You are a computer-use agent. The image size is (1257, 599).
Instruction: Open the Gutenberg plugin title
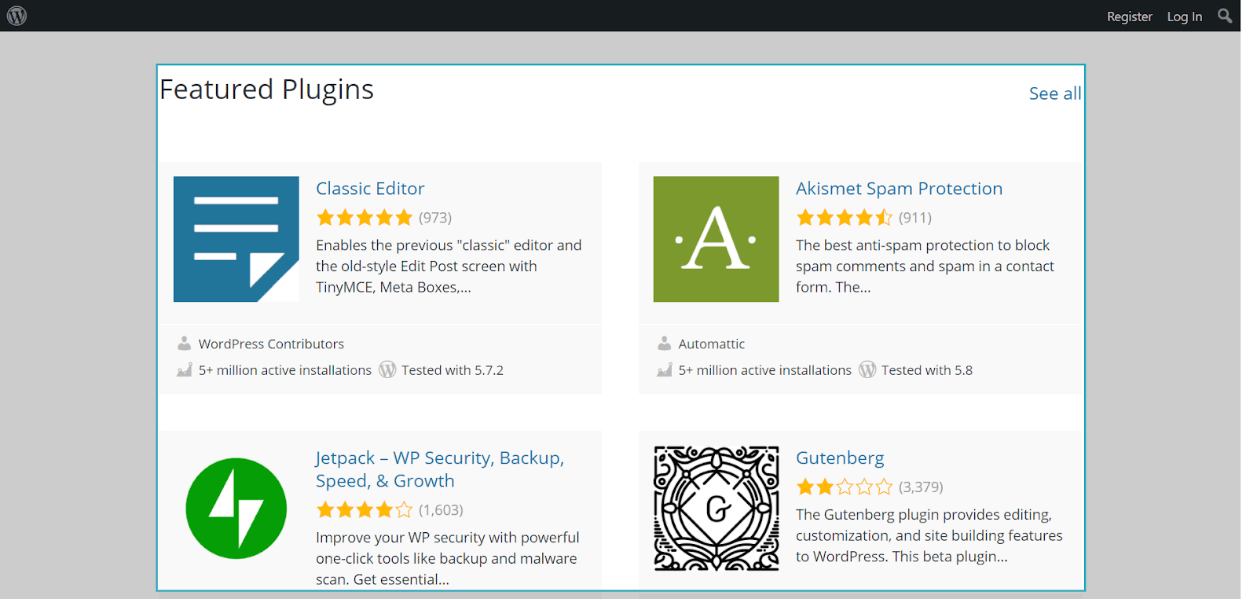tap(840, 458)
